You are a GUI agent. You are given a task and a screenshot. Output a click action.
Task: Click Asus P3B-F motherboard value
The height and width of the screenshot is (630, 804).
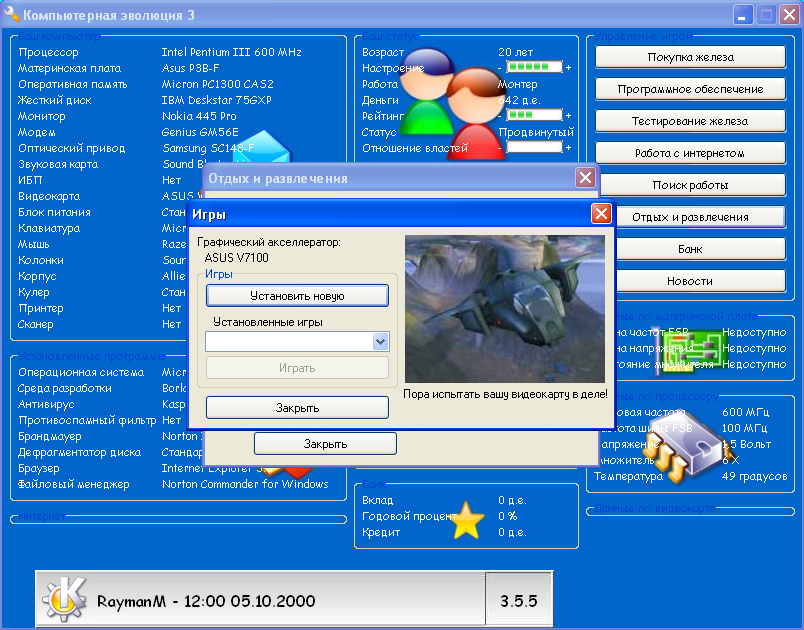click(x=190, y=68)
